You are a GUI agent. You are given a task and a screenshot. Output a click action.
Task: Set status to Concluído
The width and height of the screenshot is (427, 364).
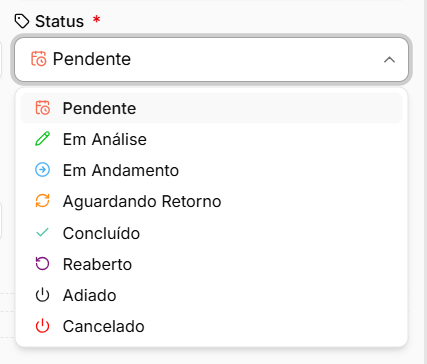pos(211,233)
